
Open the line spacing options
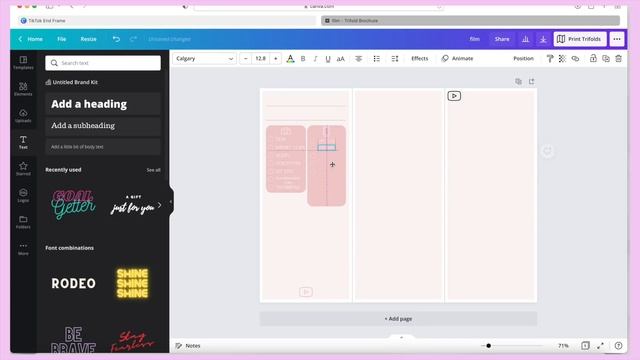click(x=395, y=59)
